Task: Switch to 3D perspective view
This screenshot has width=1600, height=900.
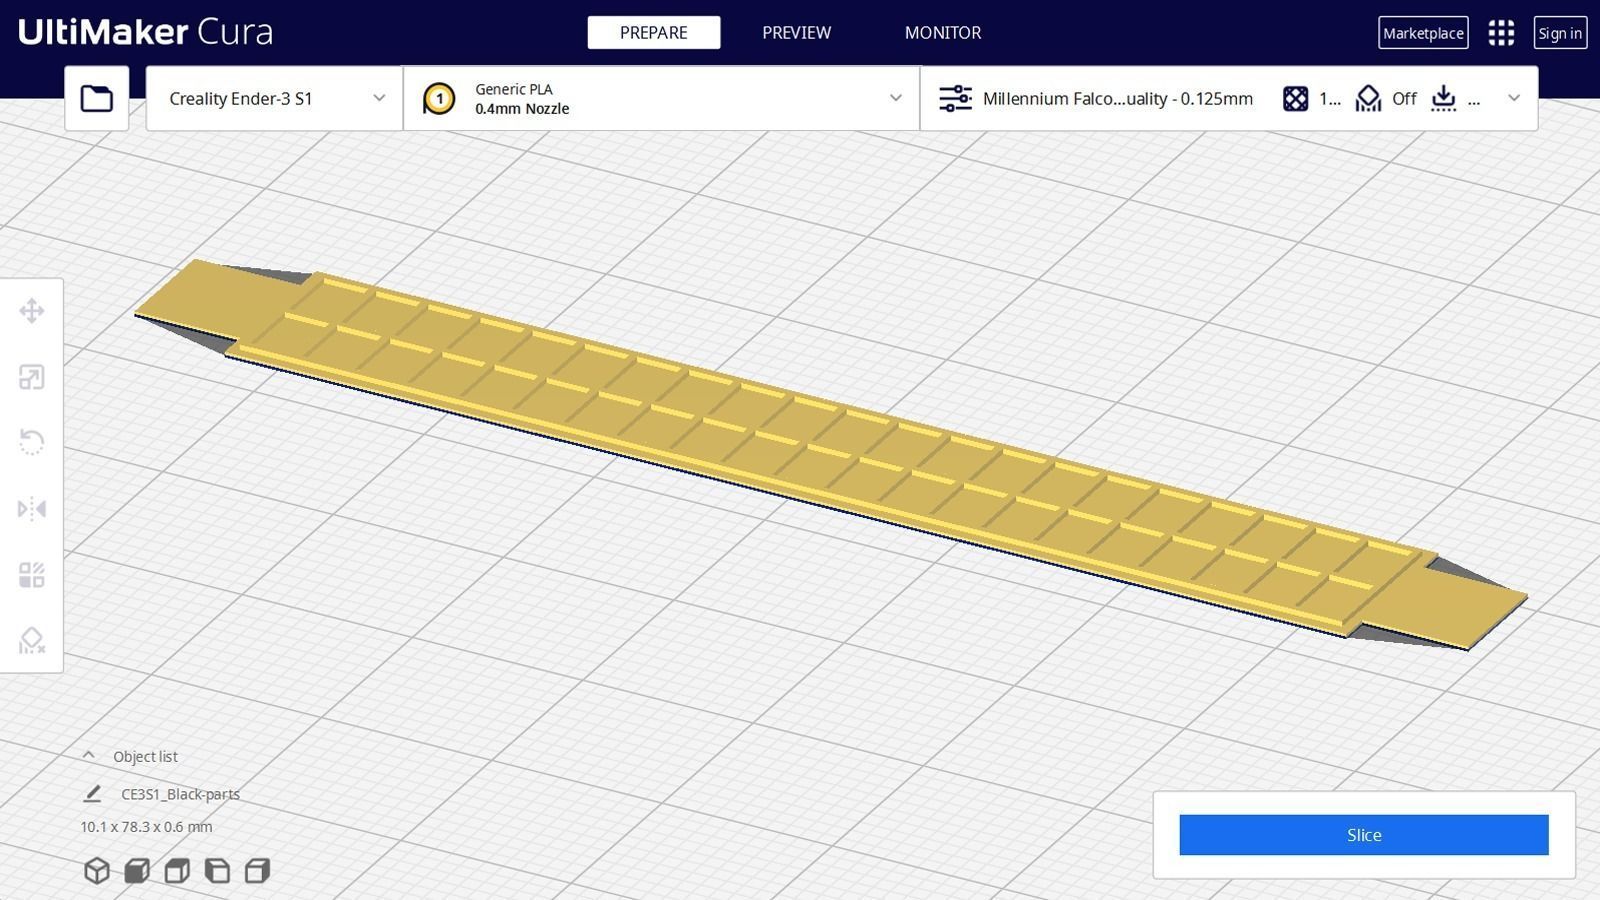Action: click(97, 871)
